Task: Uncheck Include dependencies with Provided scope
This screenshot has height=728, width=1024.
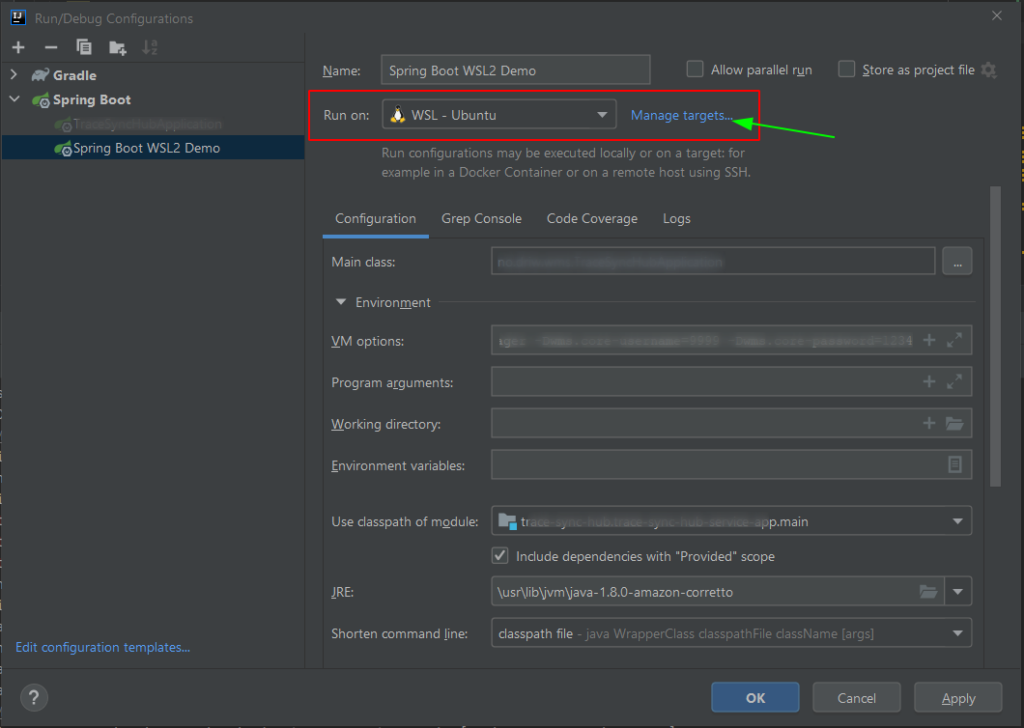Action: tap(500, 556)
